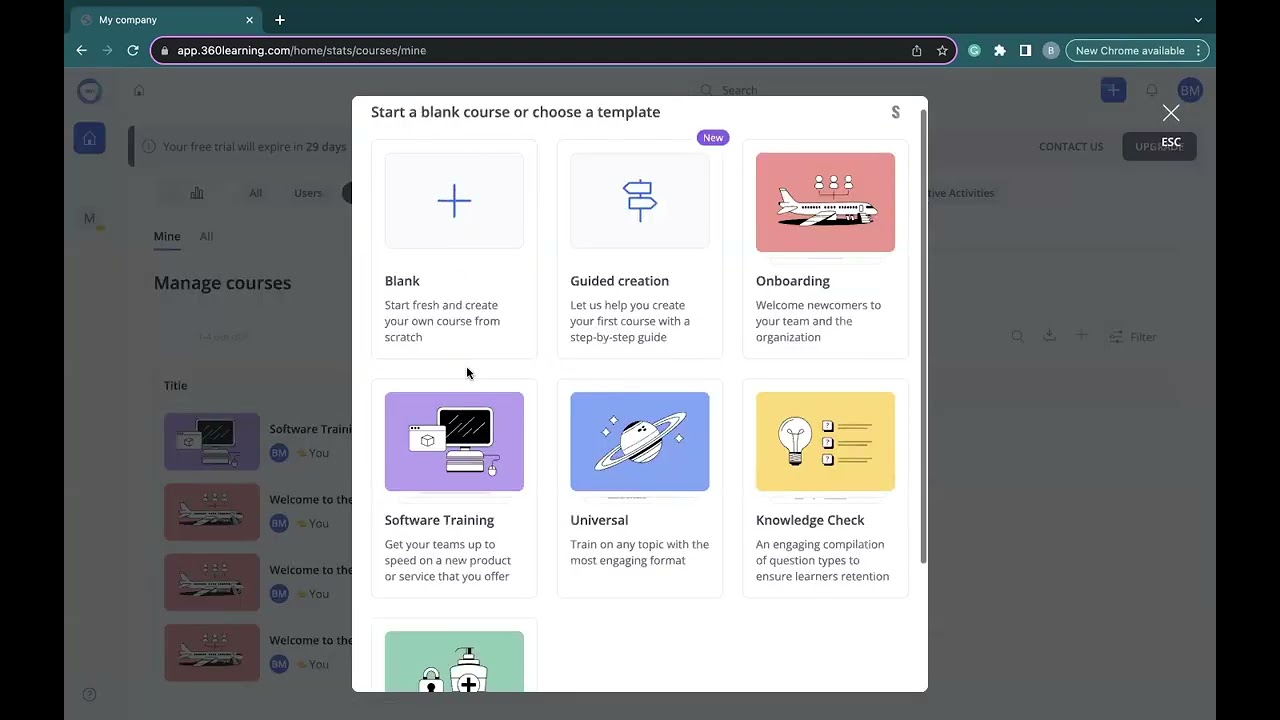Screen dimensions: 1280x720
Task: Click the 360Learning logo in the sidebar
Action: [x=90, y=90]
